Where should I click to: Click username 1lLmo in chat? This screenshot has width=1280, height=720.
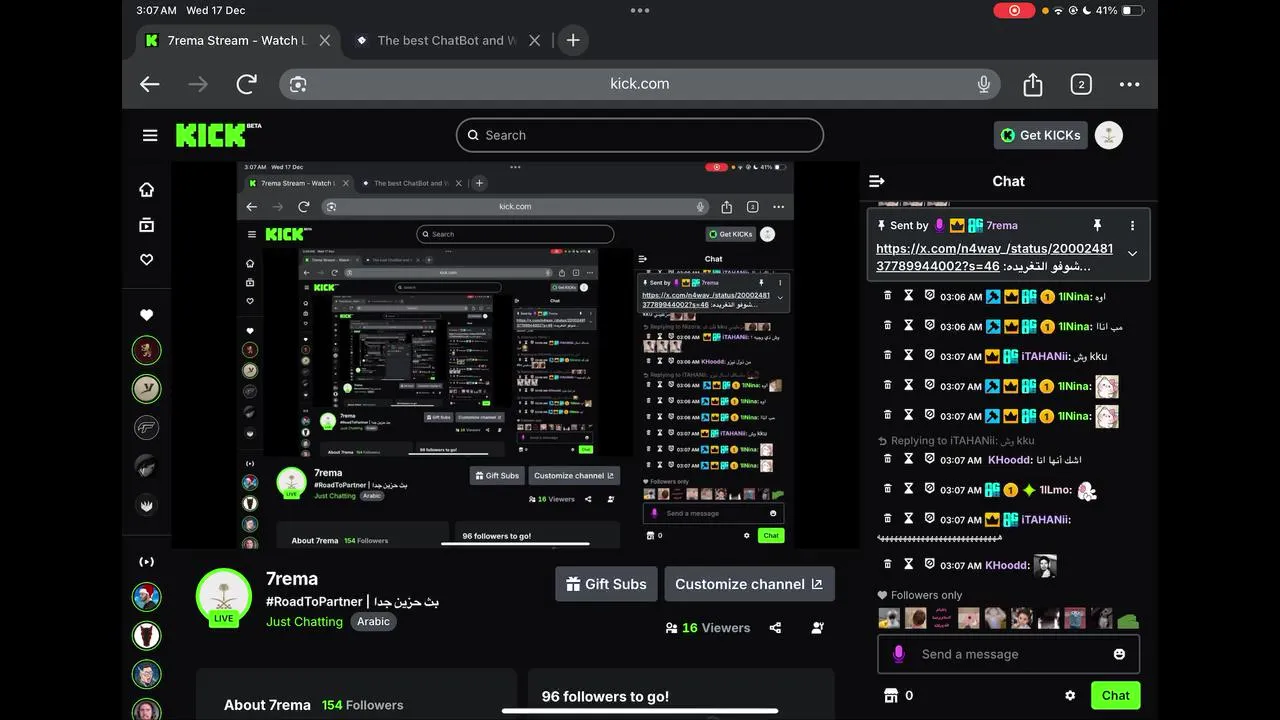[1055, 490]
